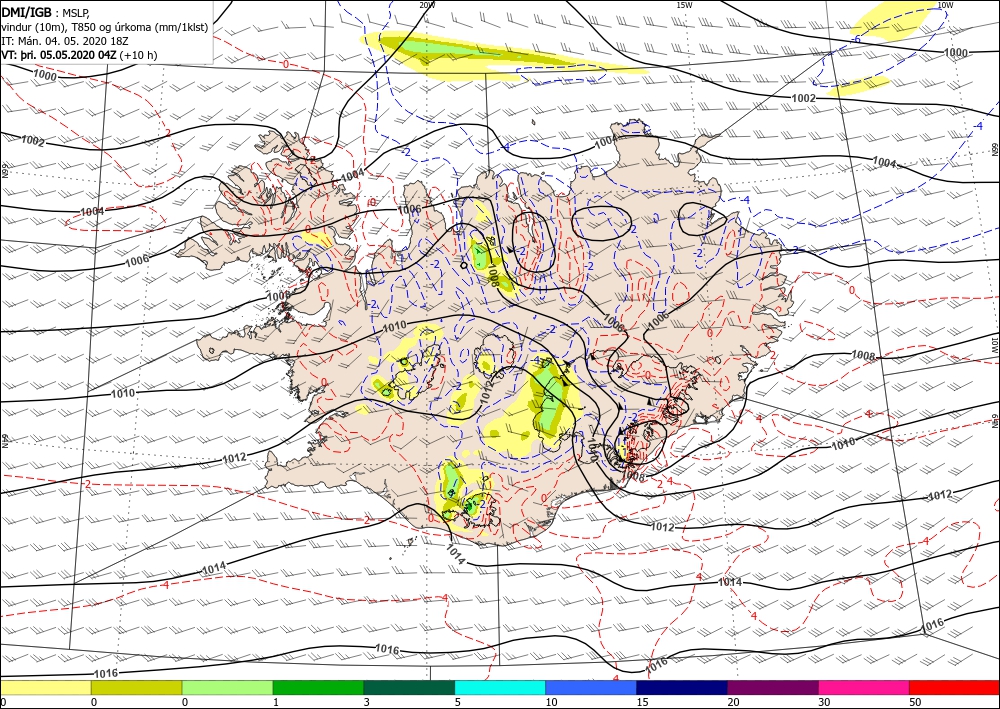Click the '1000' isobar label near top-right corner

[x=956, y=53]
